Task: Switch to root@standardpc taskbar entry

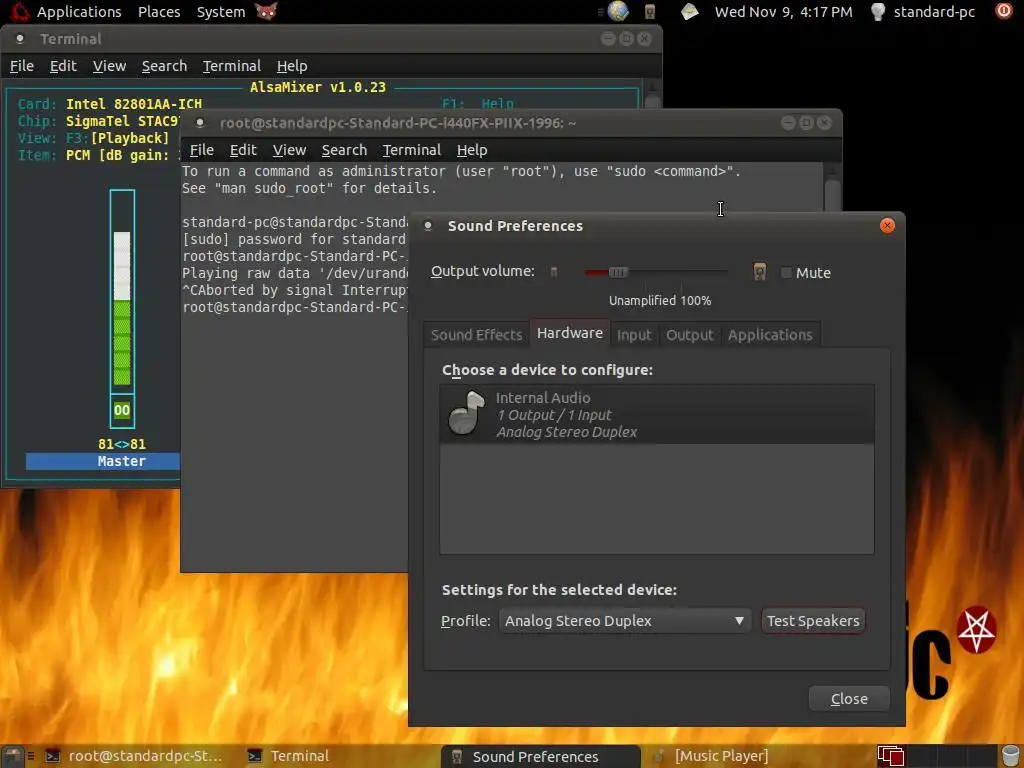Action: coord(135,756)
